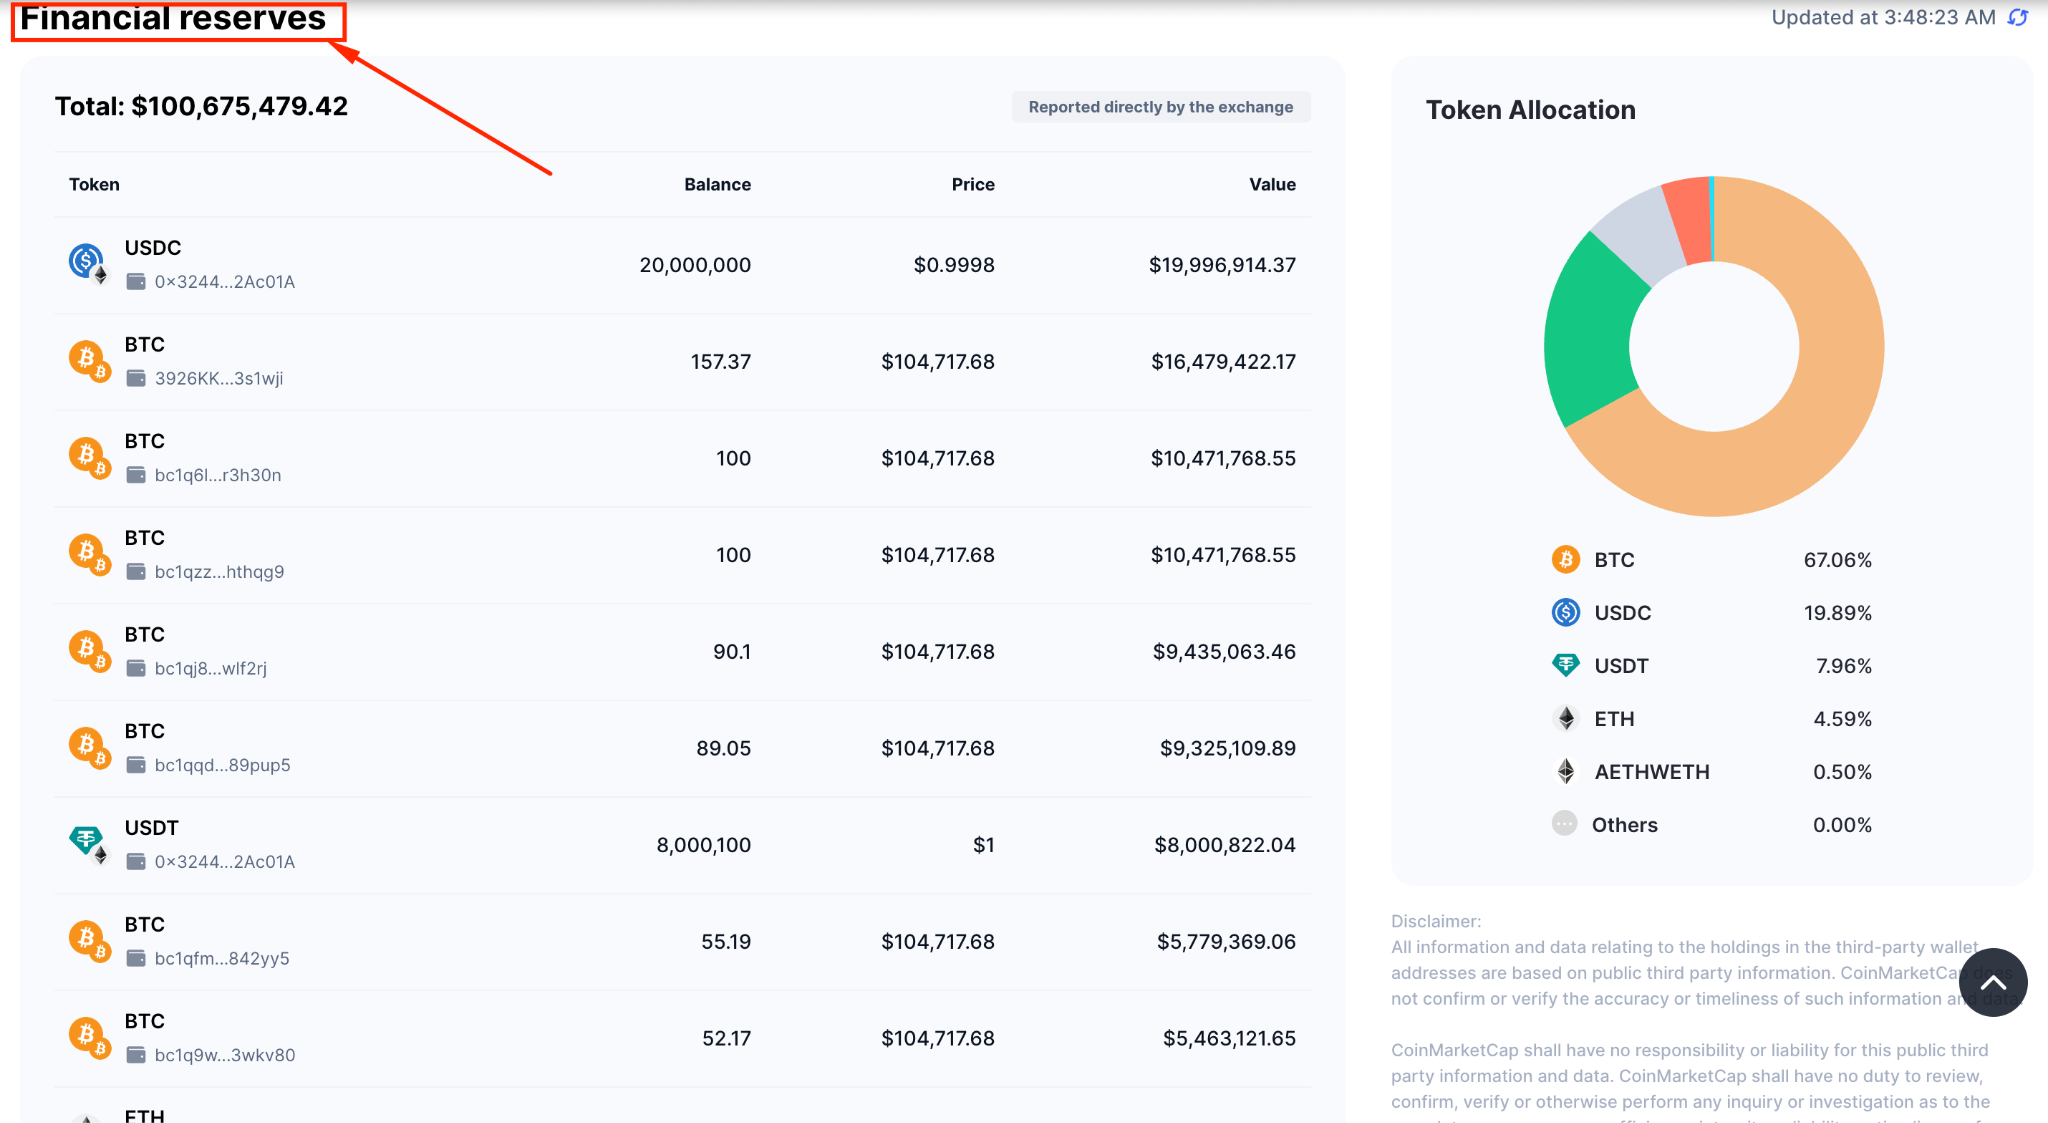Click the refresh icon beside Updated timestamp
The image size is (2048, 1123).
pyautogui.click(x=2018, y=17)
